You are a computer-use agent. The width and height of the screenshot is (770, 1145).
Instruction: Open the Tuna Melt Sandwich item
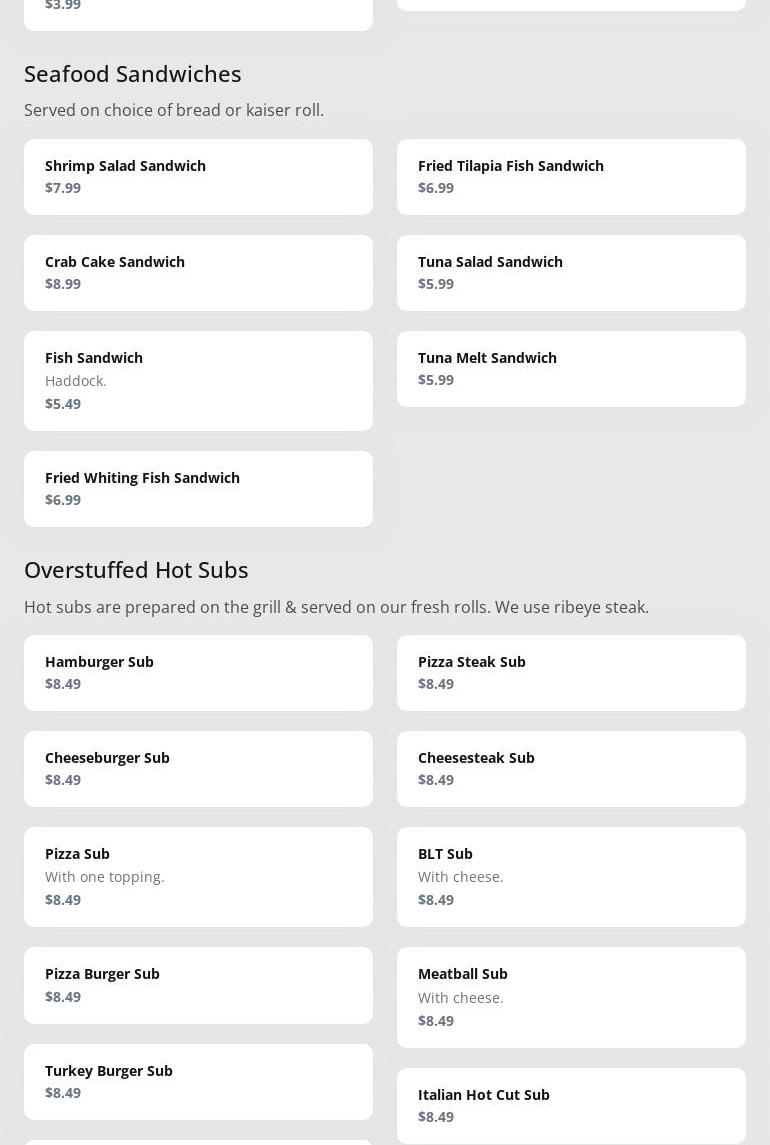point(571,368)
